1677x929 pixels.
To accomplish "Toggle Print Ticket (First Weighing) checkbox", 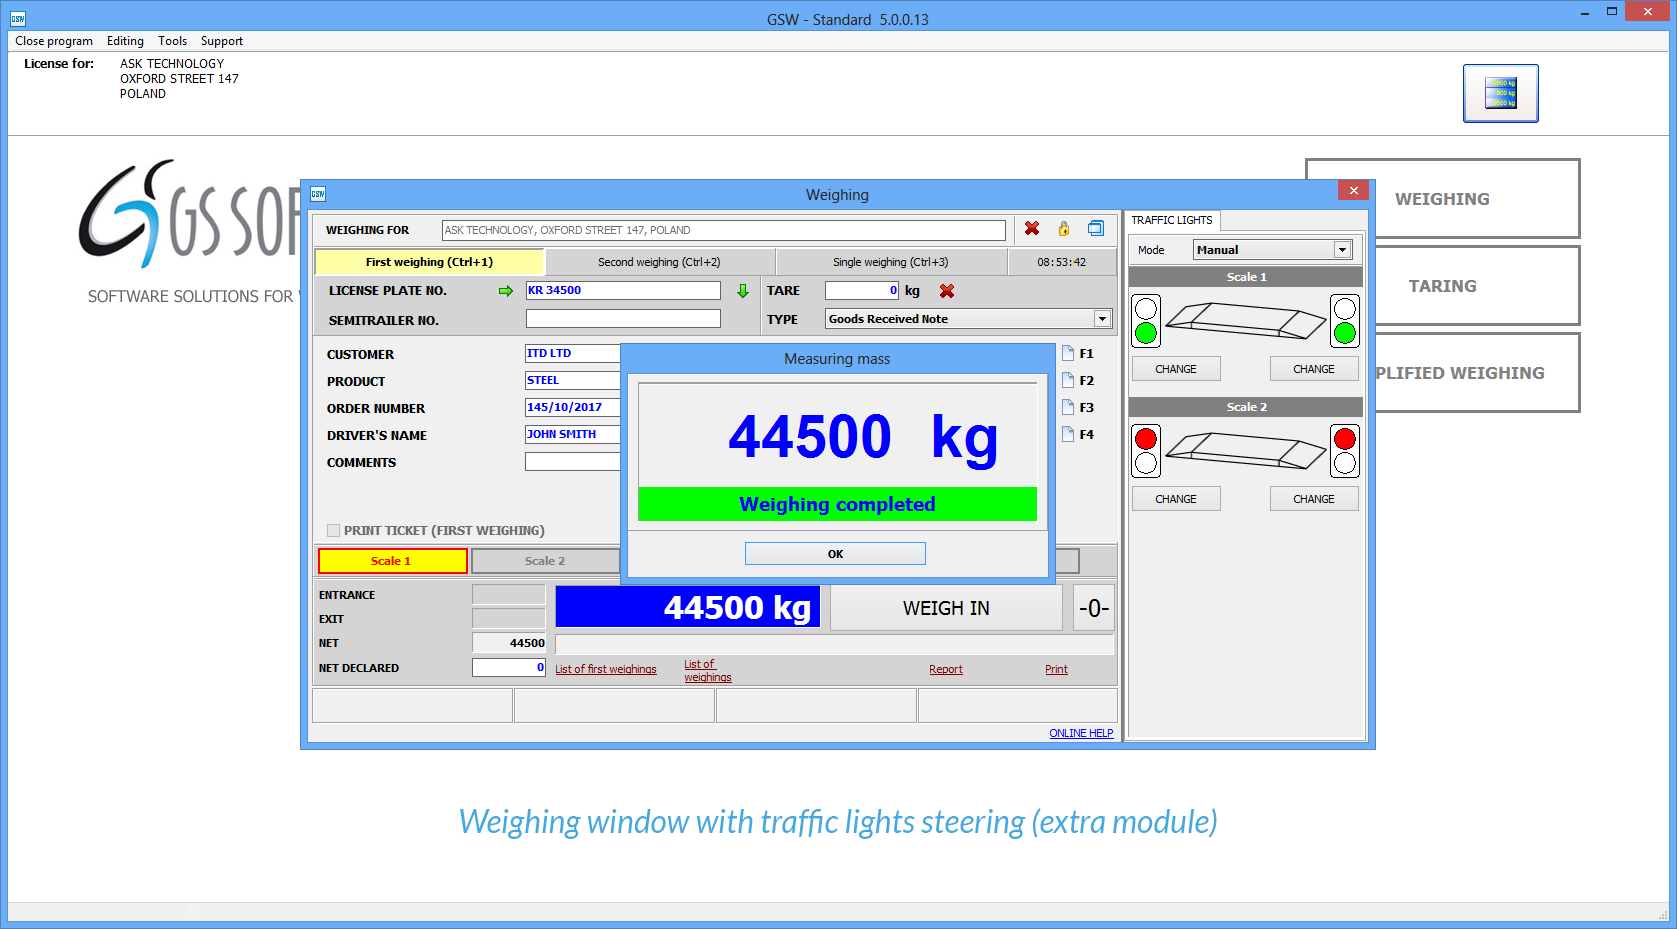I will pos(334,531).
